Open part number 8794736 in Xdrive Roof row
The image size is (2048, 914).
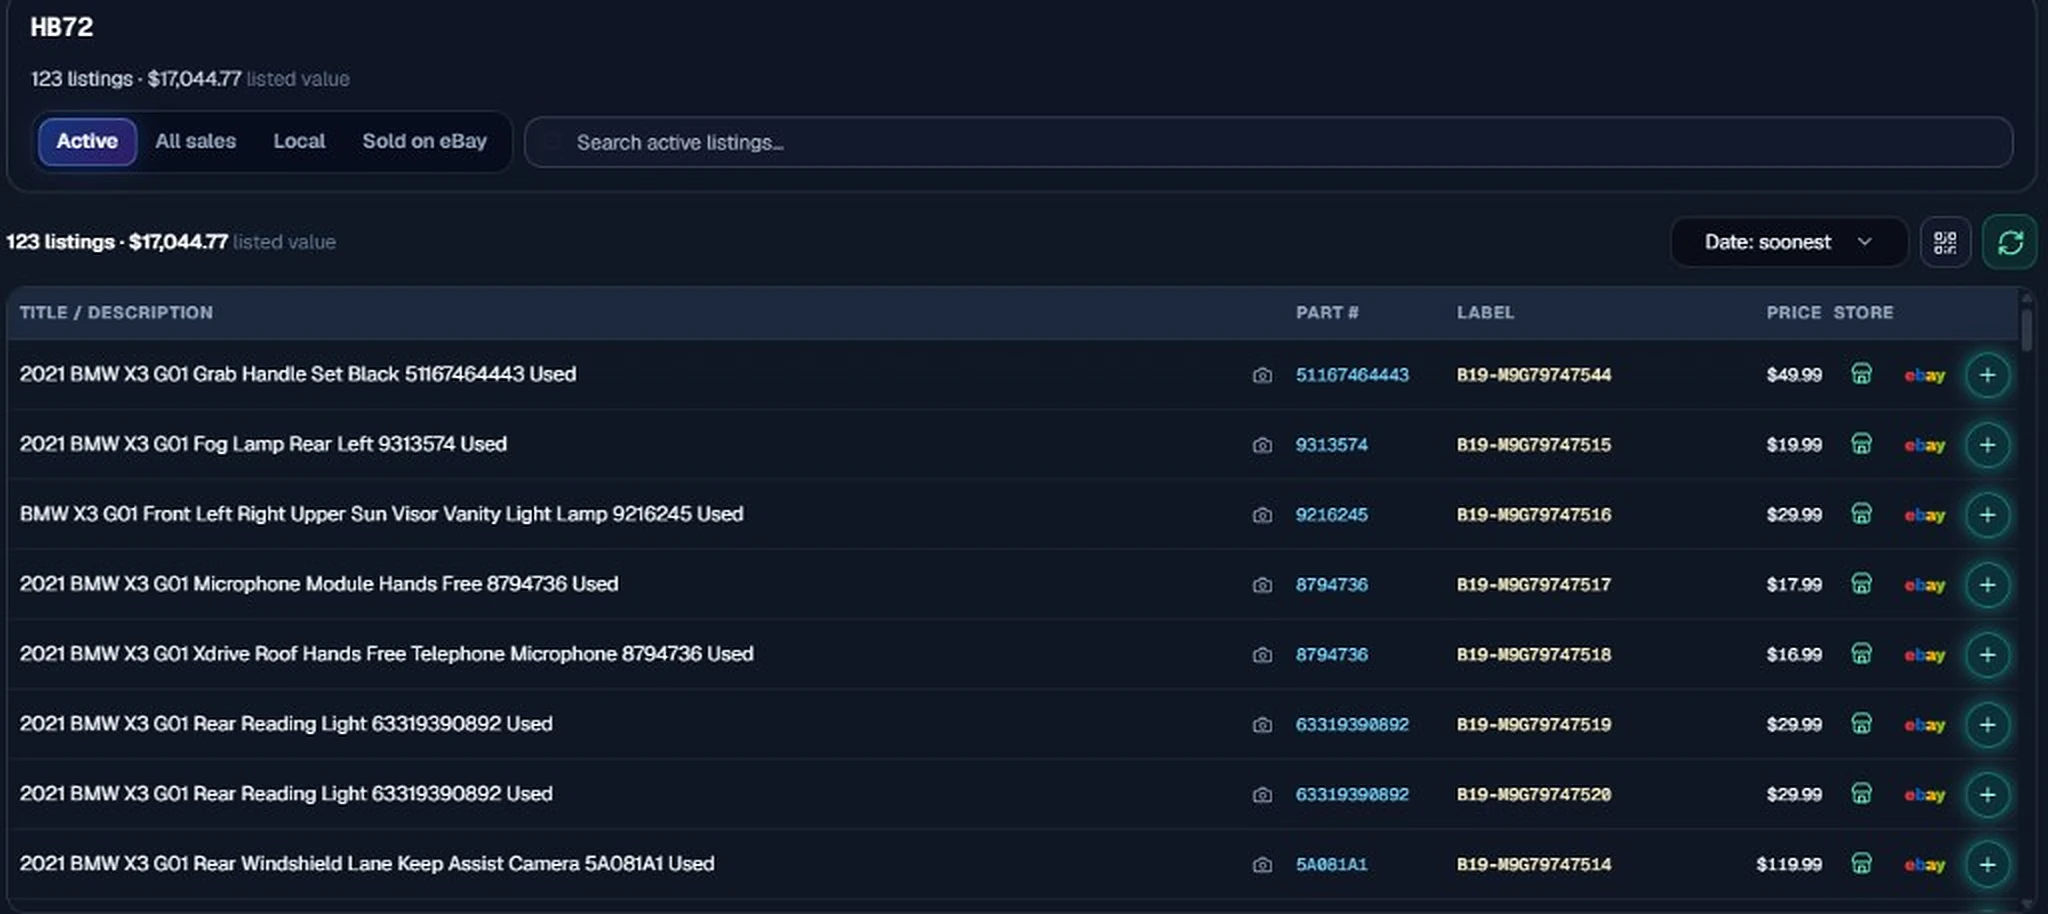[1331, 655]
